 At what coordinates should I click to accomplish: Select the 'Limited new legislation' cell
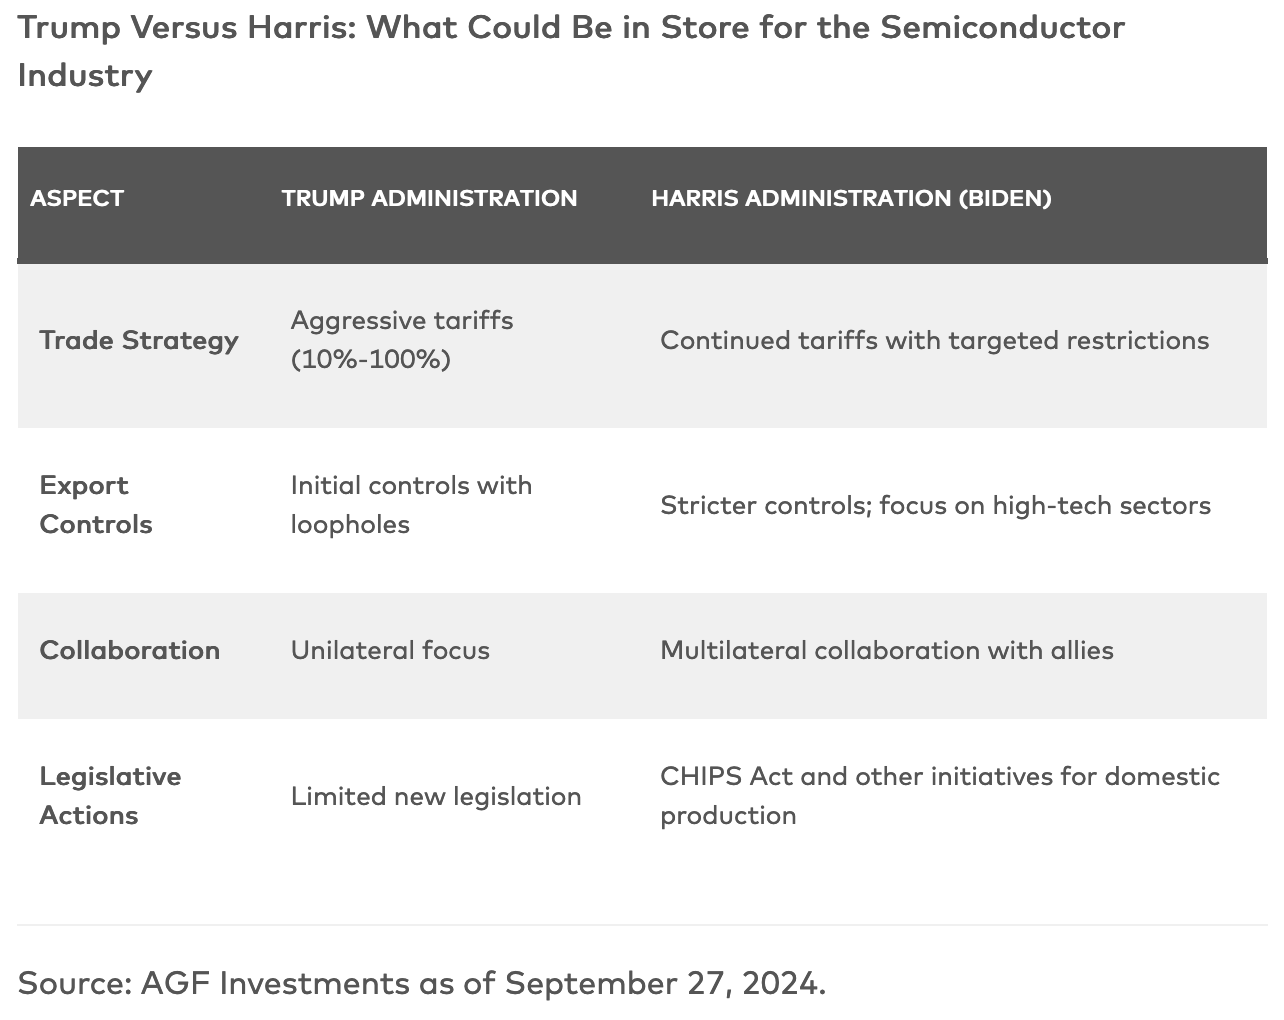coord(436,796)
